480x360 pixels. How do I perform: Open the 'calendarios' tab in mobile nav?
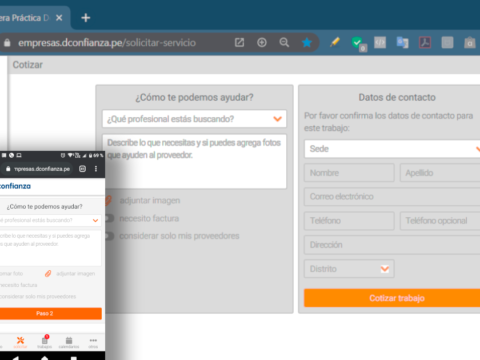[69, 342]
